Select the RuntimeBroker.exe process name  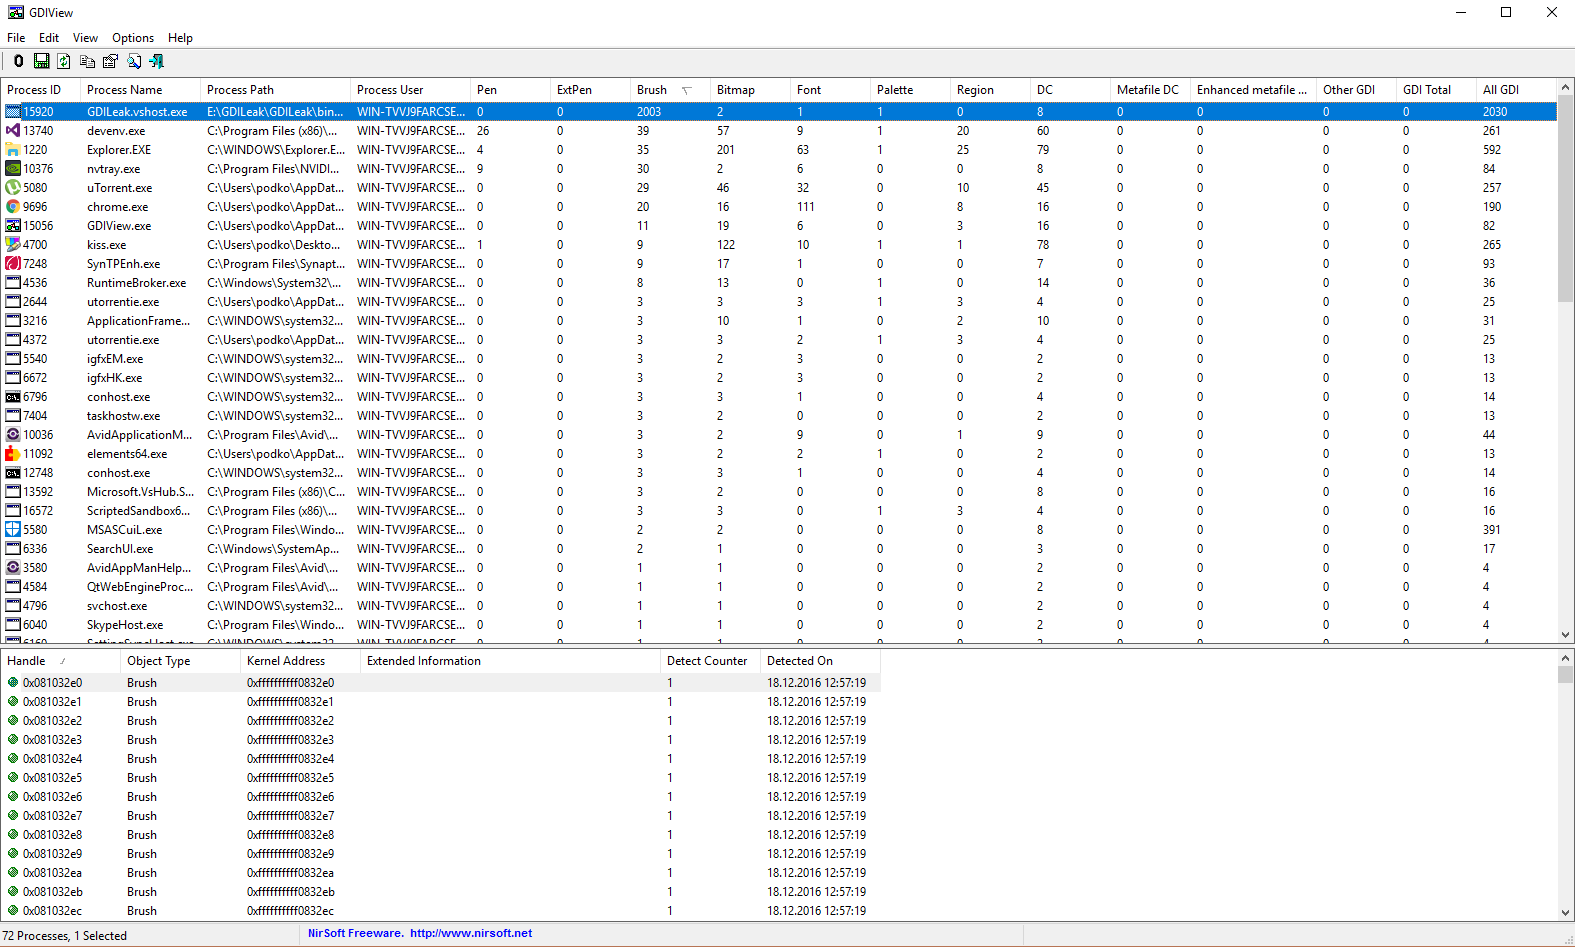click(136, 283)
